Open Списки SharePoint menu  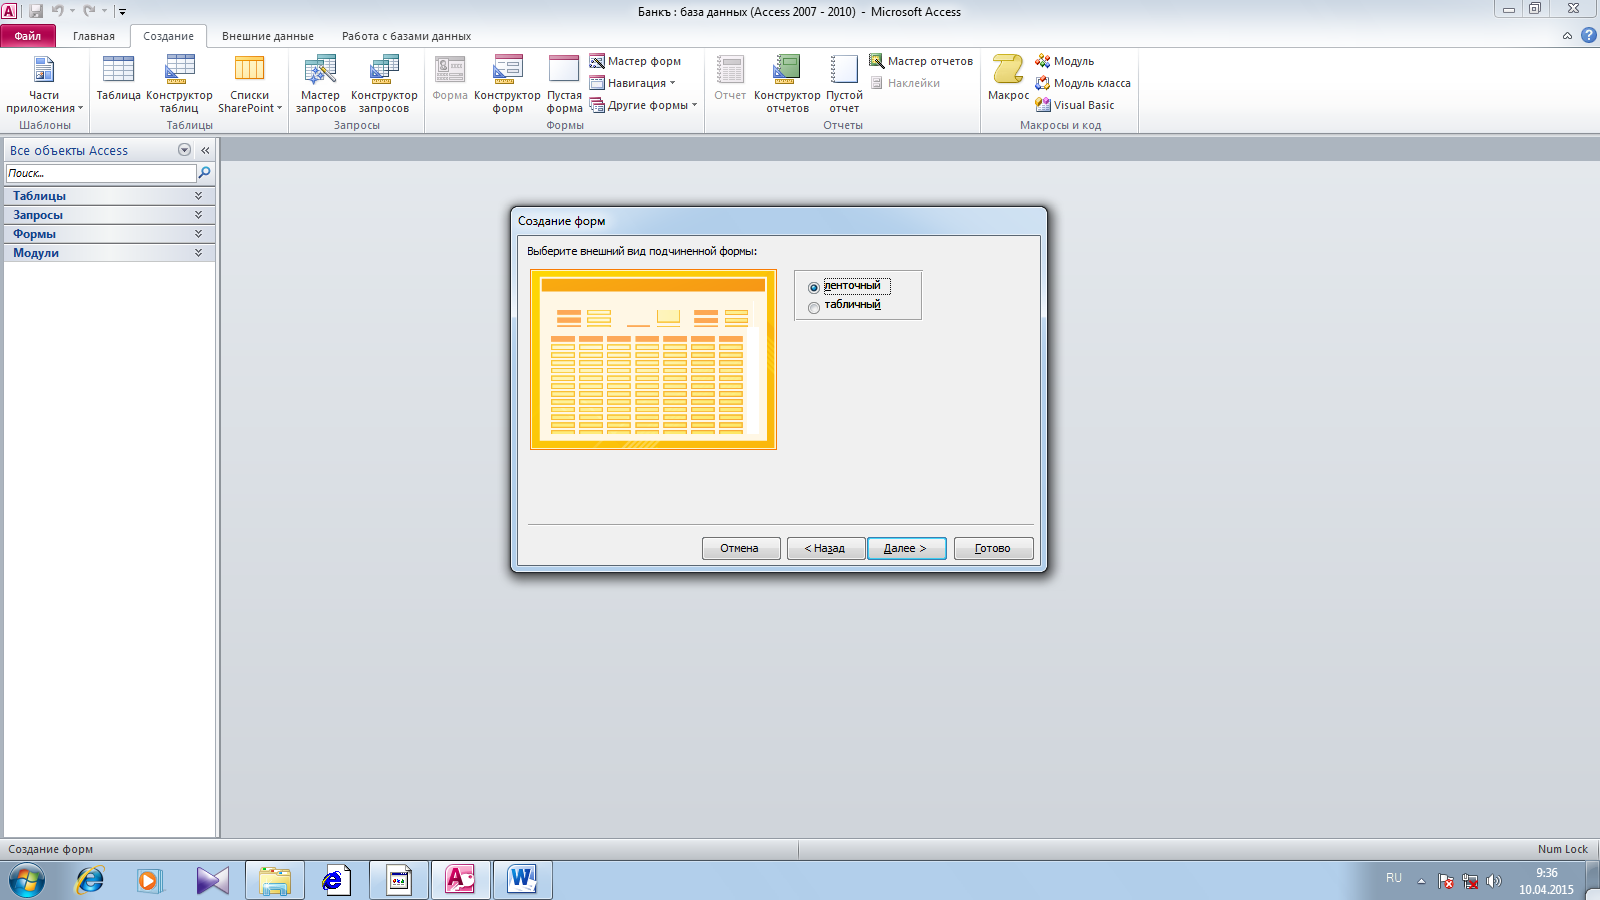(250, 84)
